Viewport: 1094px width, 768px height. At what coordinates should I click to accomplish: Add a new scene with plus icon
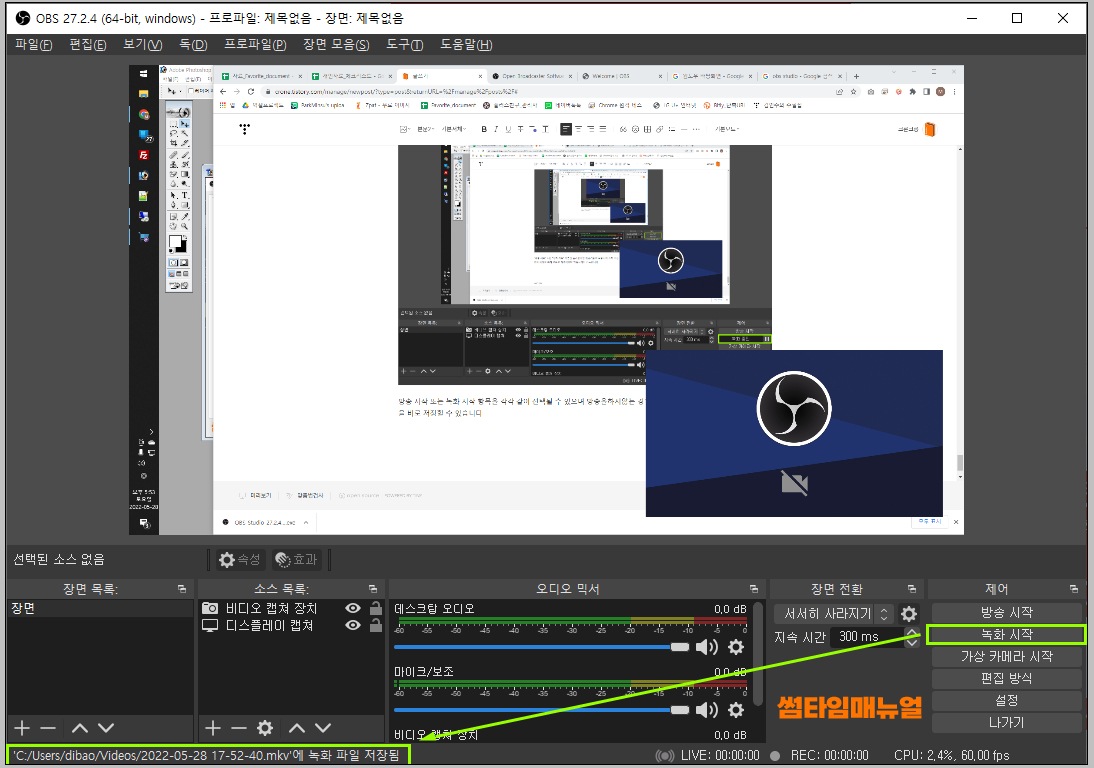point(22,728)
